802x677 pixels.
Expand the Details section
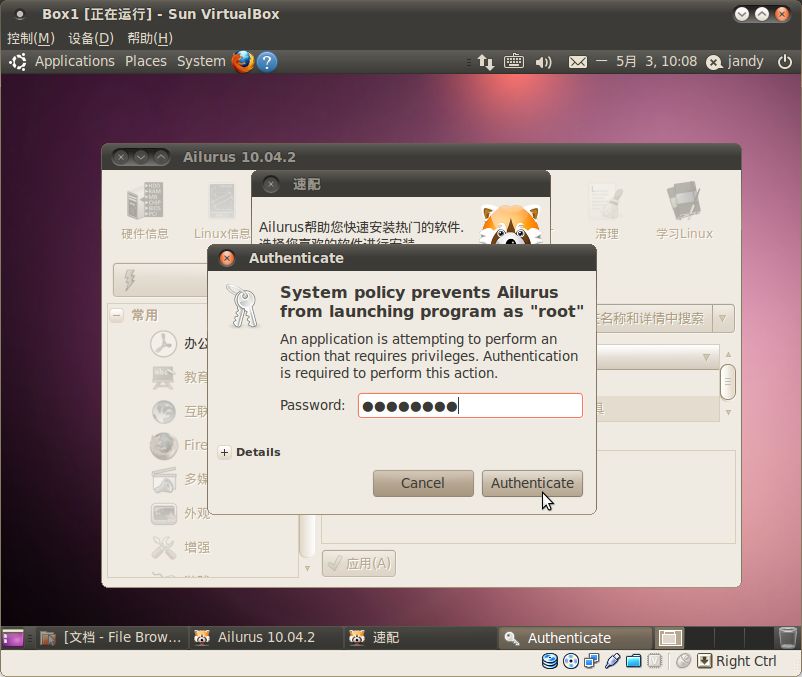coord(224,452)
